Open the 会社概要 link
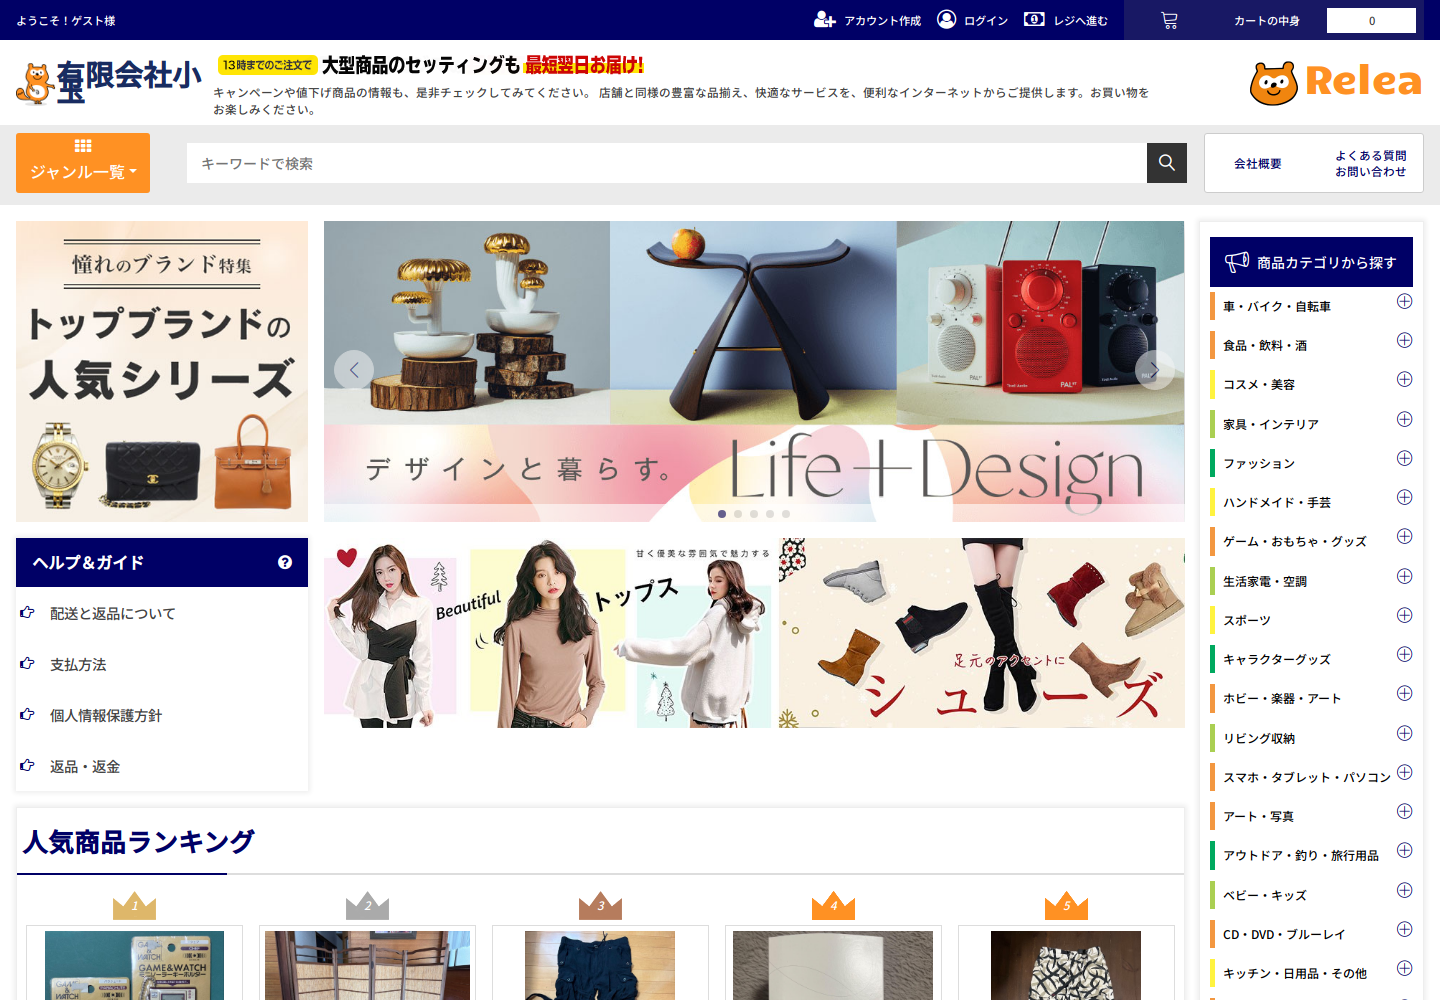The width and height of the screenshot is (1440, 1000). [x=1257, y=163]
